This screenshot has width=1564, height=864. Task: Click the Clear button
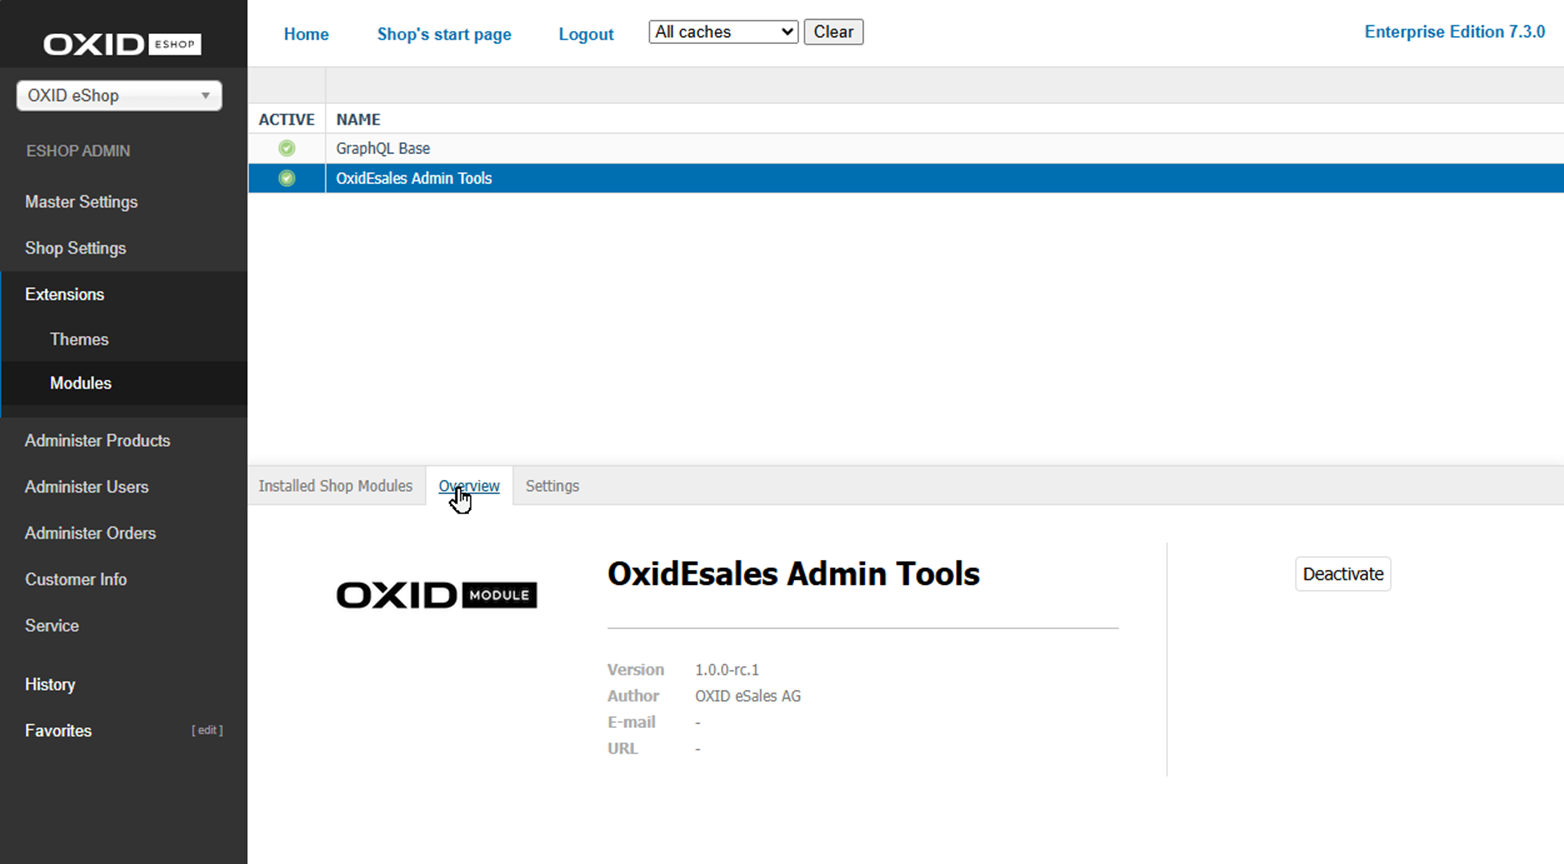(x=833, y=31)
